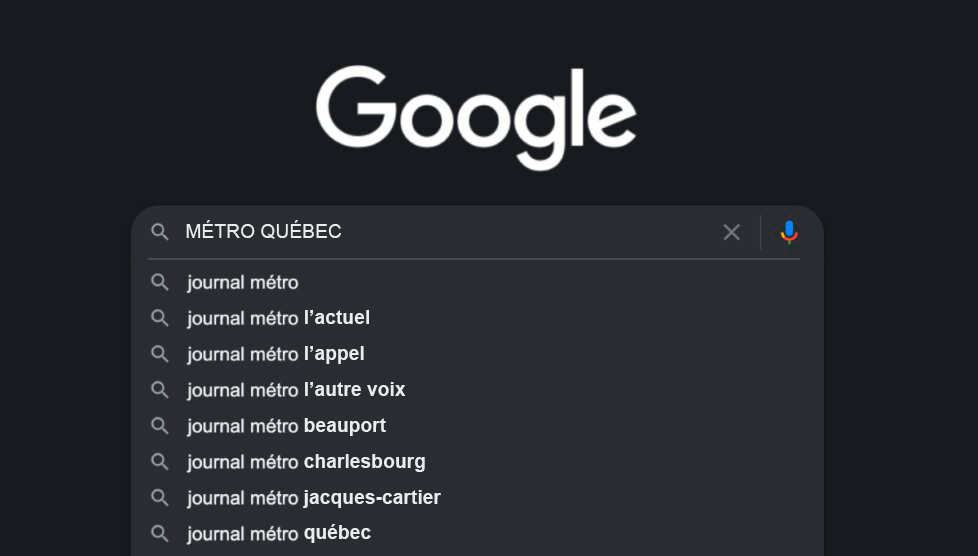
Task: Click the magnifier icon beside "journal métro l'autre voix"
Action: point(160,390)
